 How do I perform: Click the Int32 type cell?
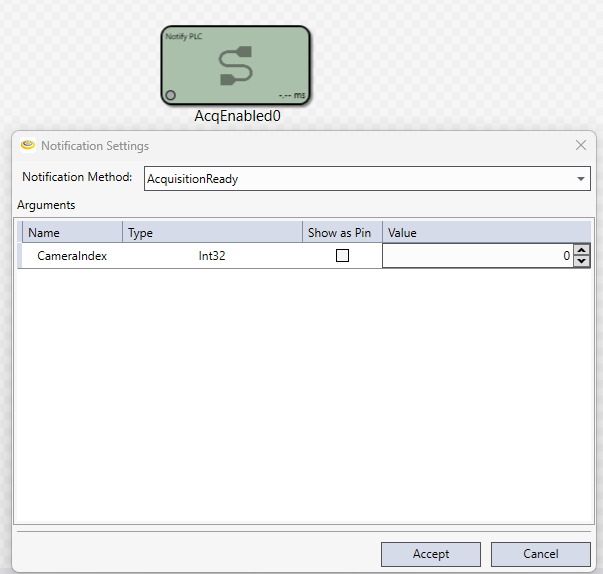[212, 256]
